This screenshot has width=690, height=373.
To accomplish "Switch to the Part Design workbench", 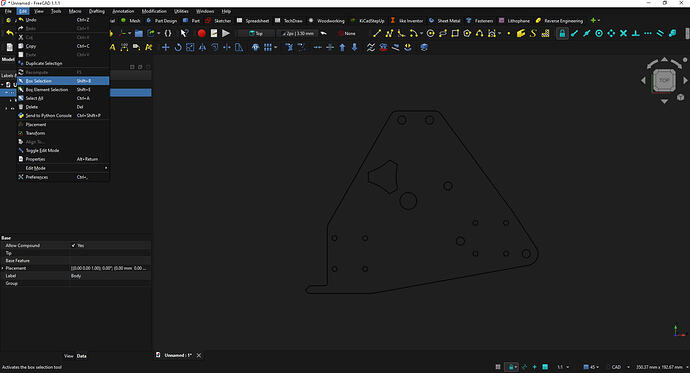I will click(161, 21).
